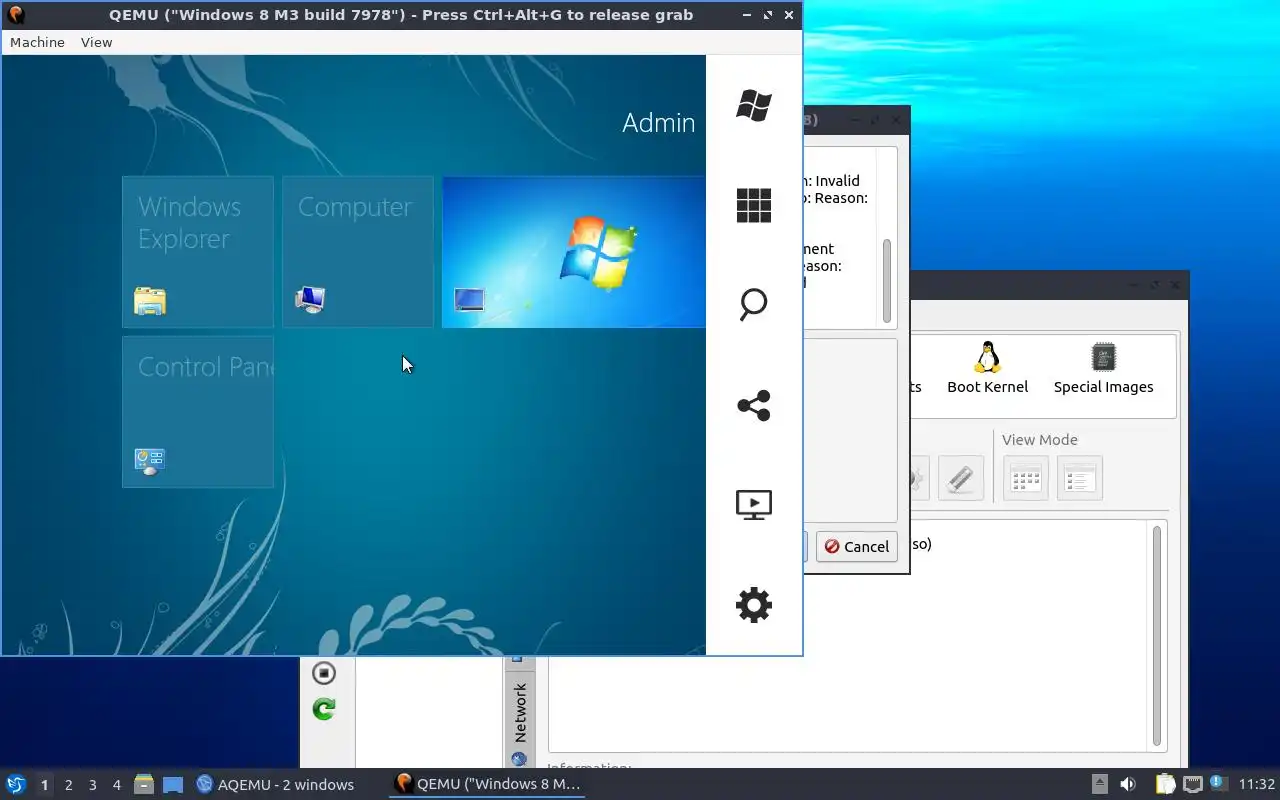
Task: Switch AQEMU view mode to list
Action: 1079,479
